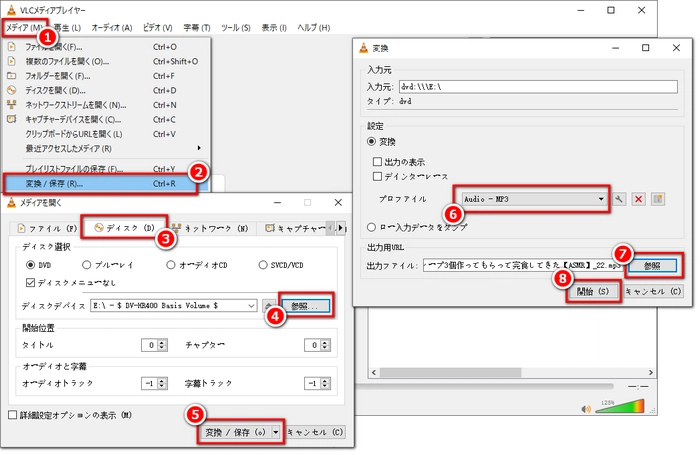Click the folder icon for フォルダーを開く
The width and height of the screenshot is (700, 455).
pos(12,75)
